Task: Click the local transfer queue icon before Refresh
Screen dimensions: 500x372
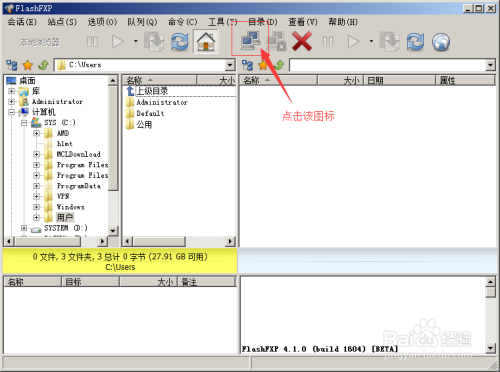Action: point(154,42)
